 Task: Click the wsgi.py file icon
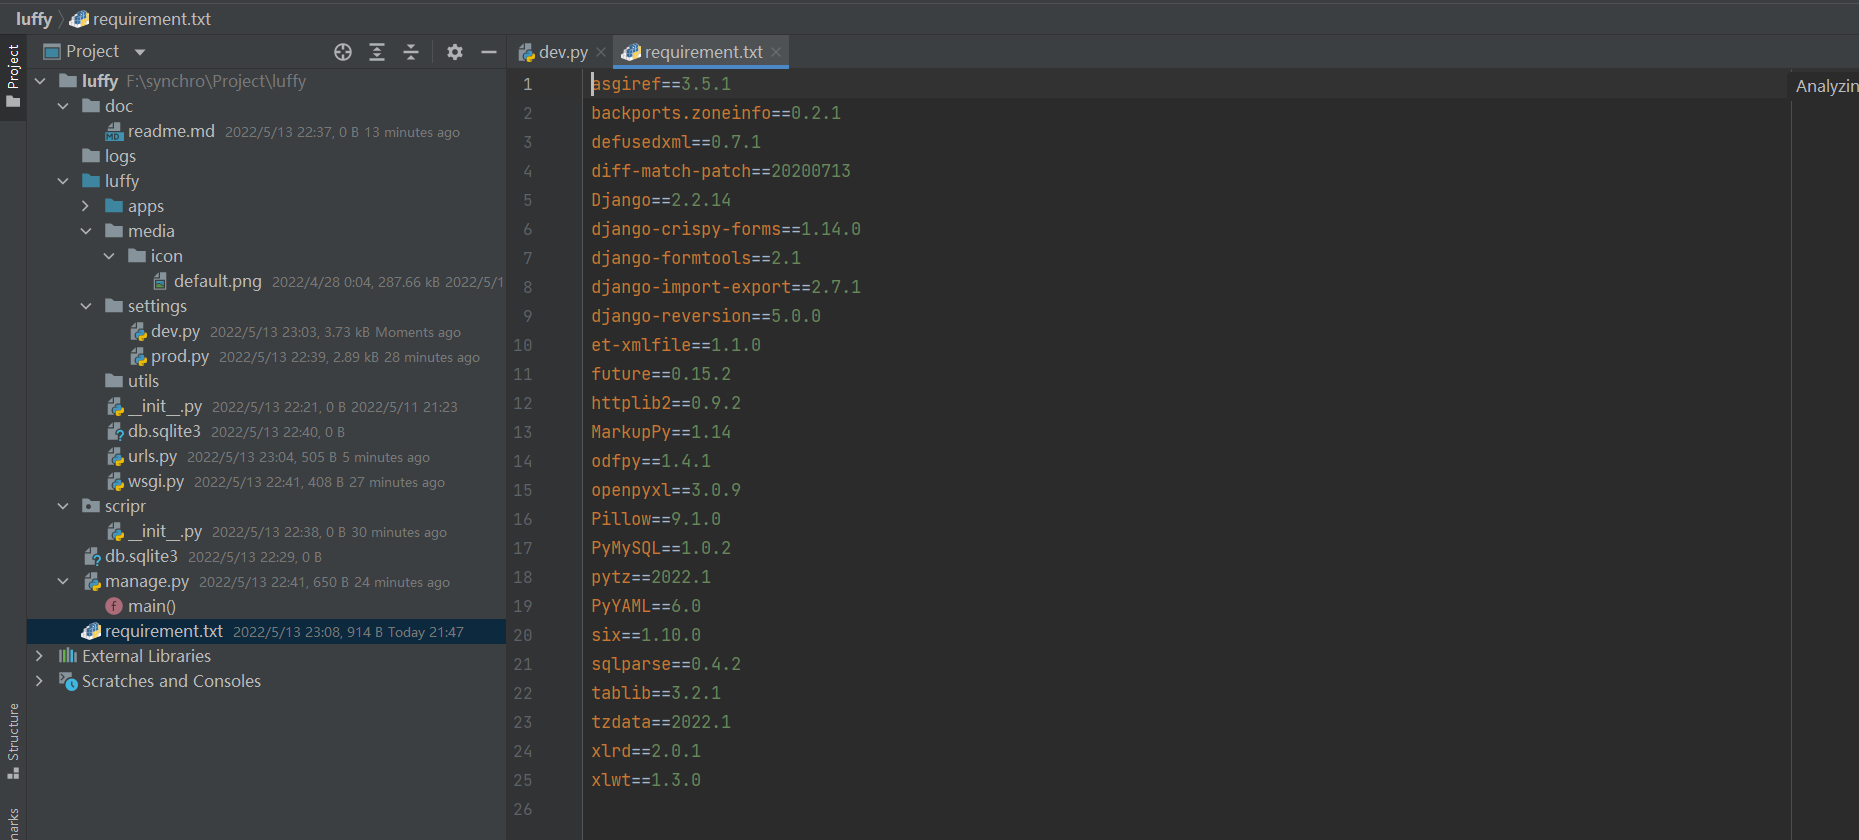[x=115, y=481]
